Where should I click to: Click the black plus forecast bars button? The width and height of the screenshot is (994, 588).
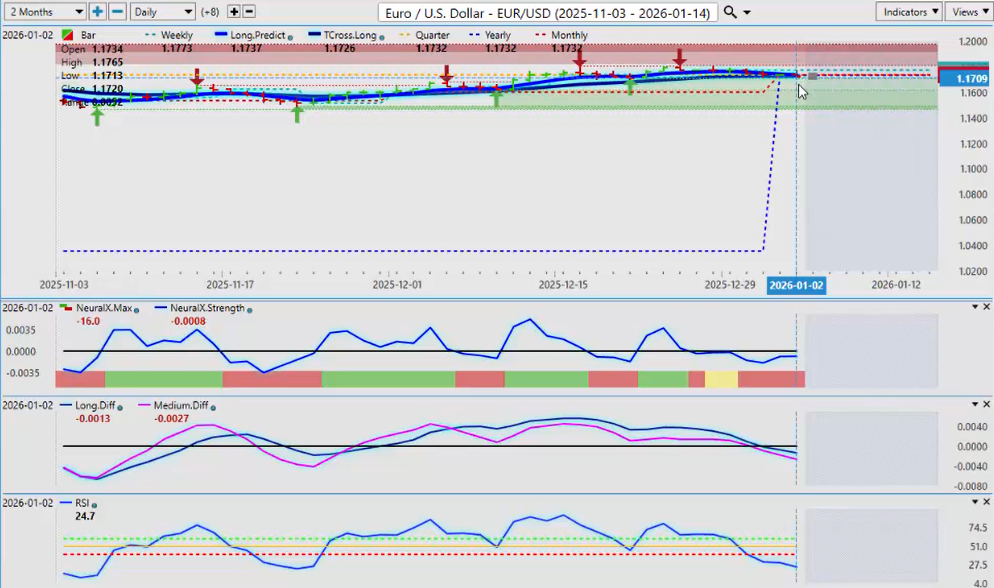(x=234, y=12)
